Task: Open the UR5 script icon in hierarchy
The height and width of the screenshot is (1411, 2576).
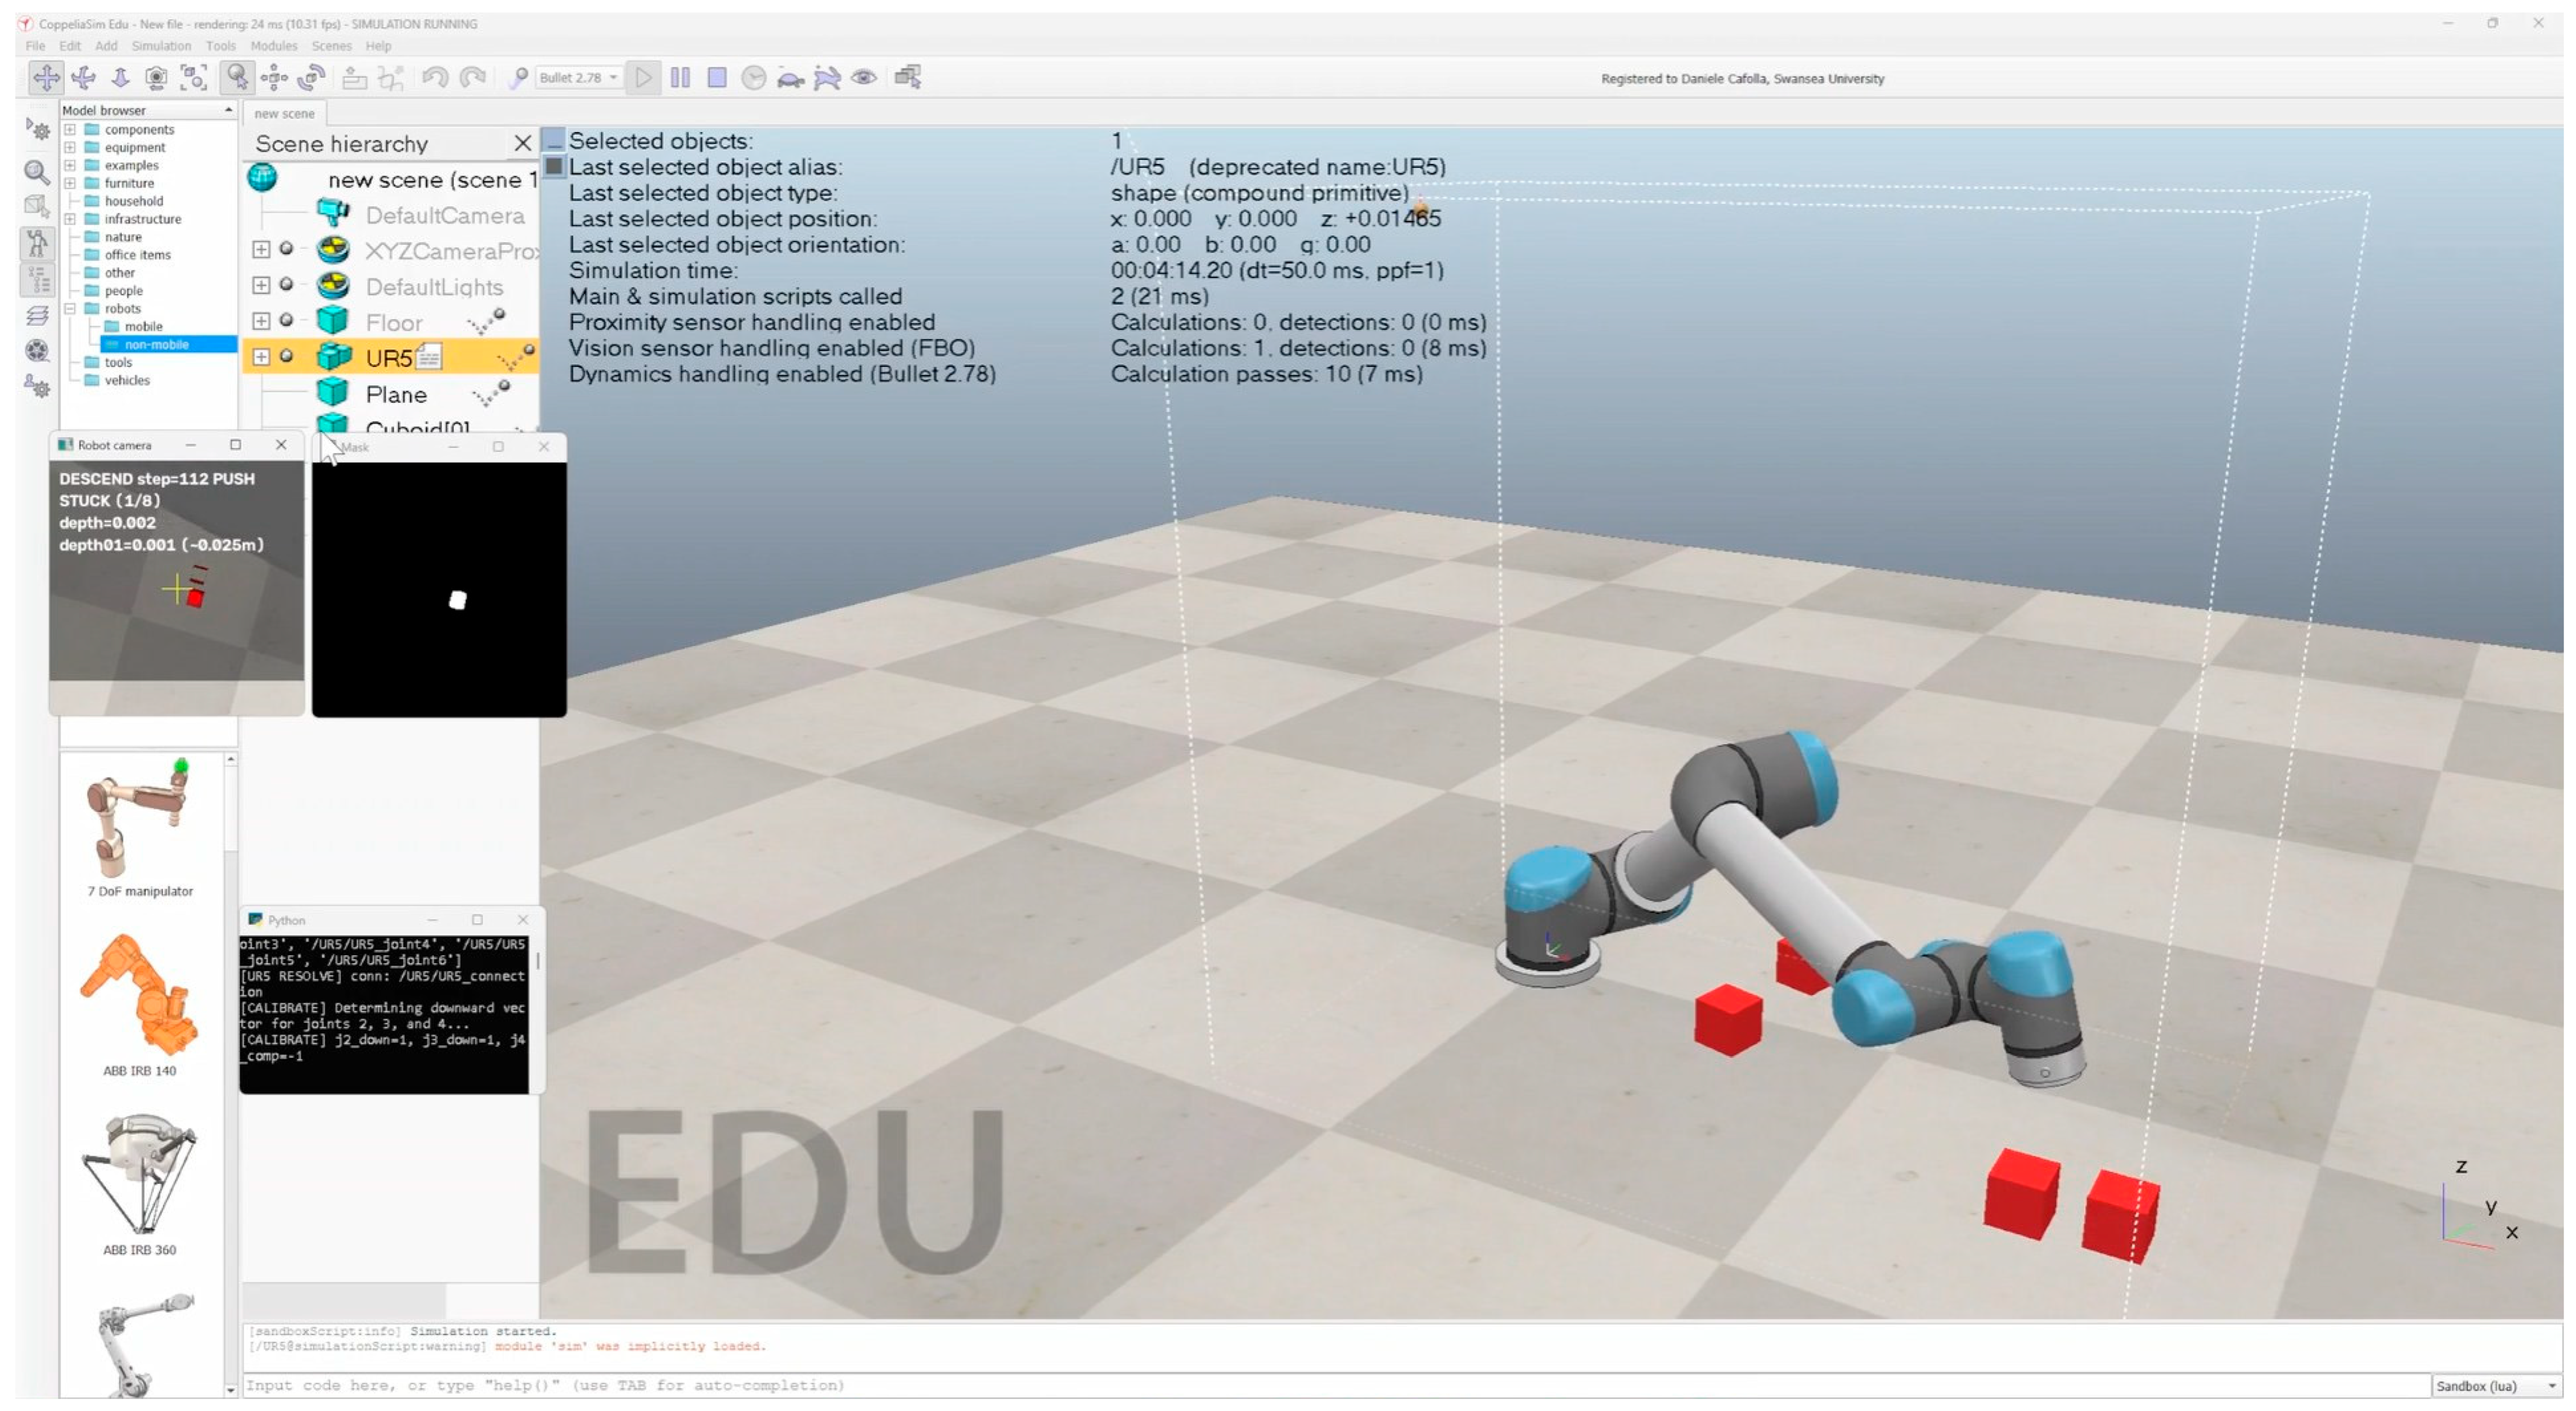Action: [428, 357]
